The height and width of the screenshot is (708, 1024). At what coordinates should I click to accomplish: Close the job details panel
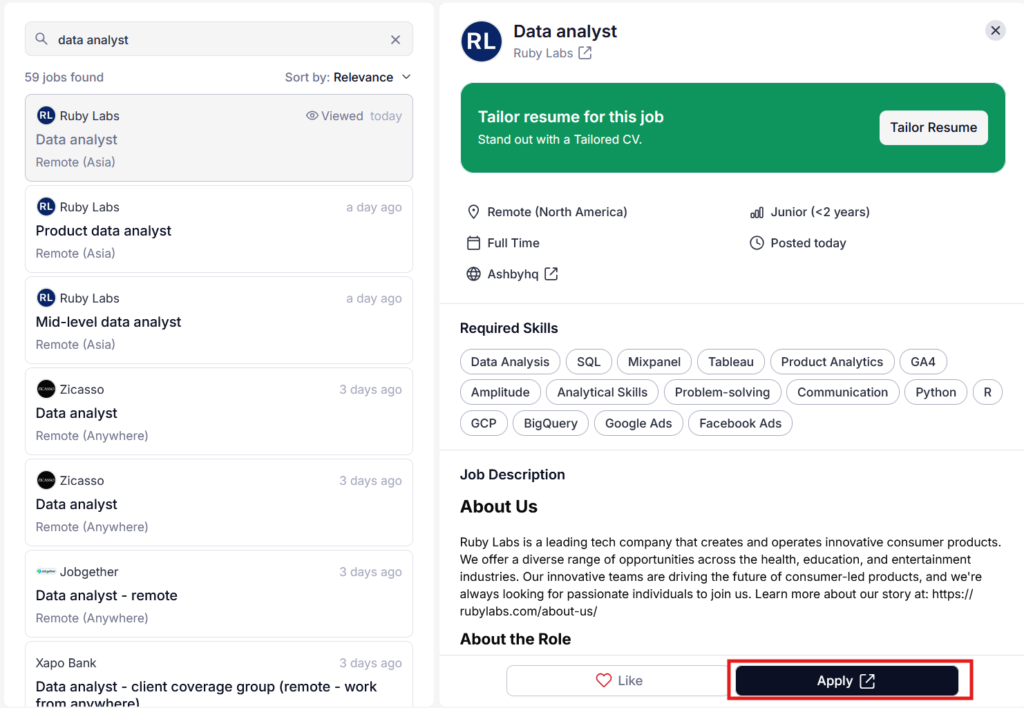pos(995,31)
